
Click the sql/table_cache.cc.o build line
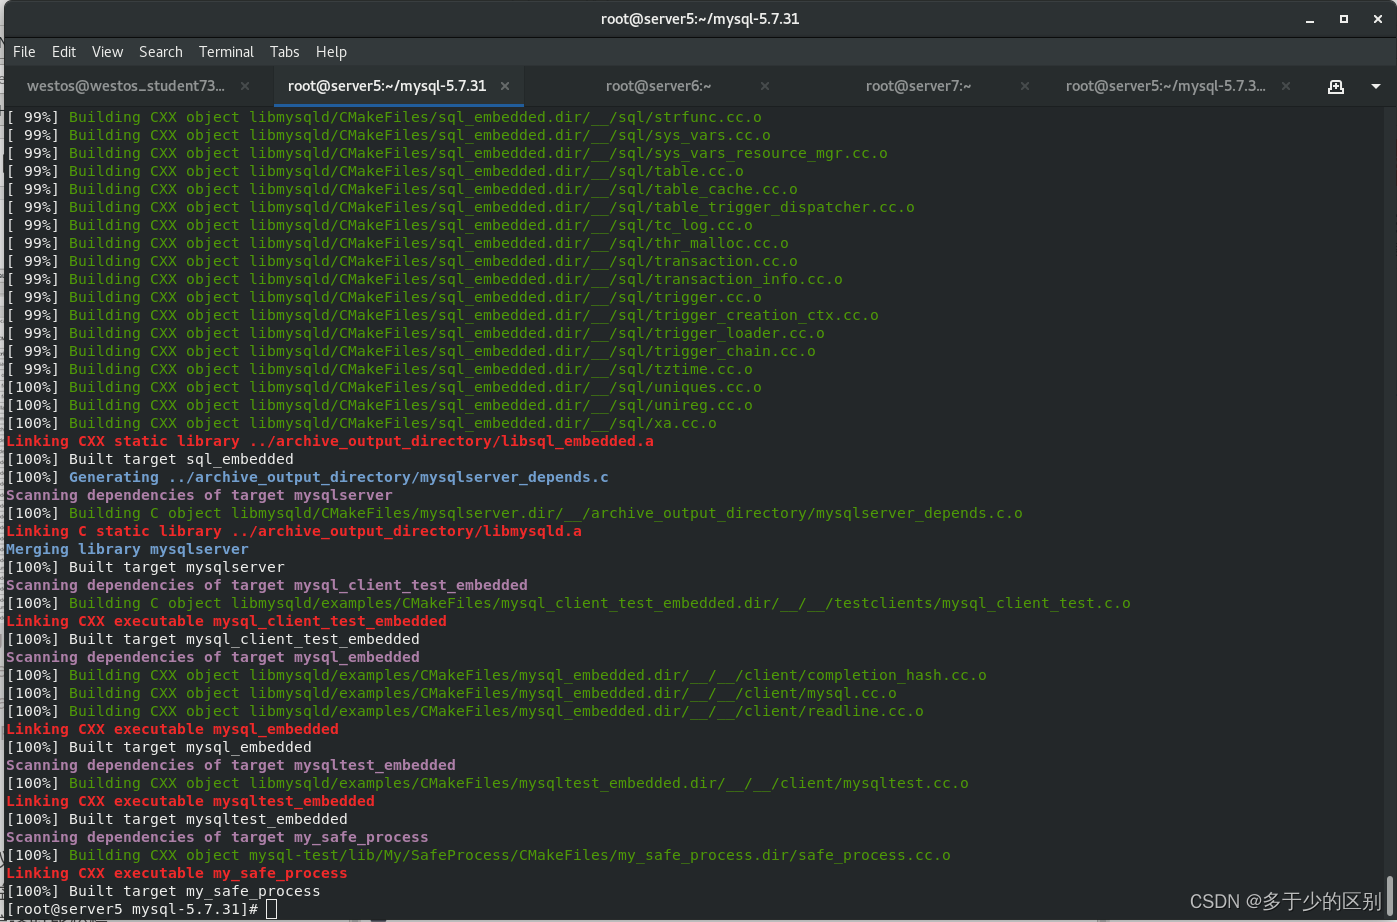tap(402, 189)
